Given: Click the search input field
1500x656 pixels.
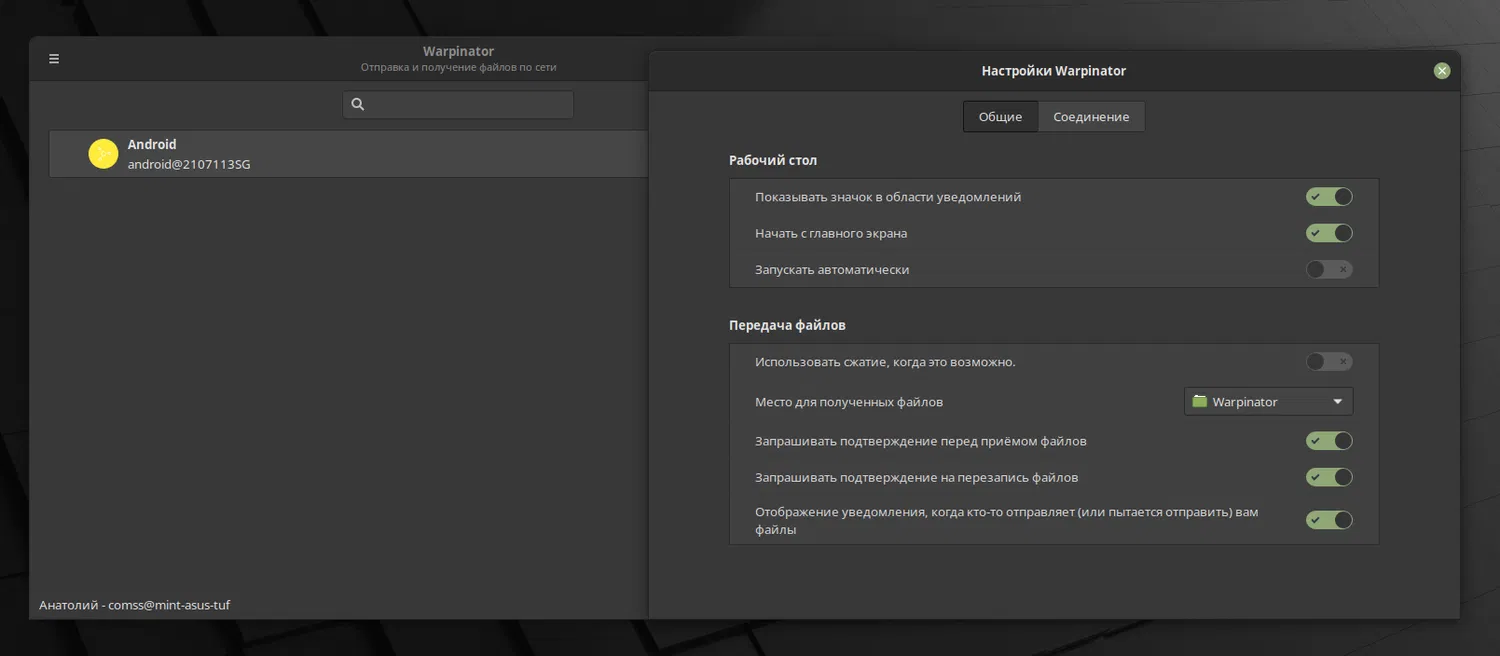Looking at the screenshot, I should tap(458, 104).
